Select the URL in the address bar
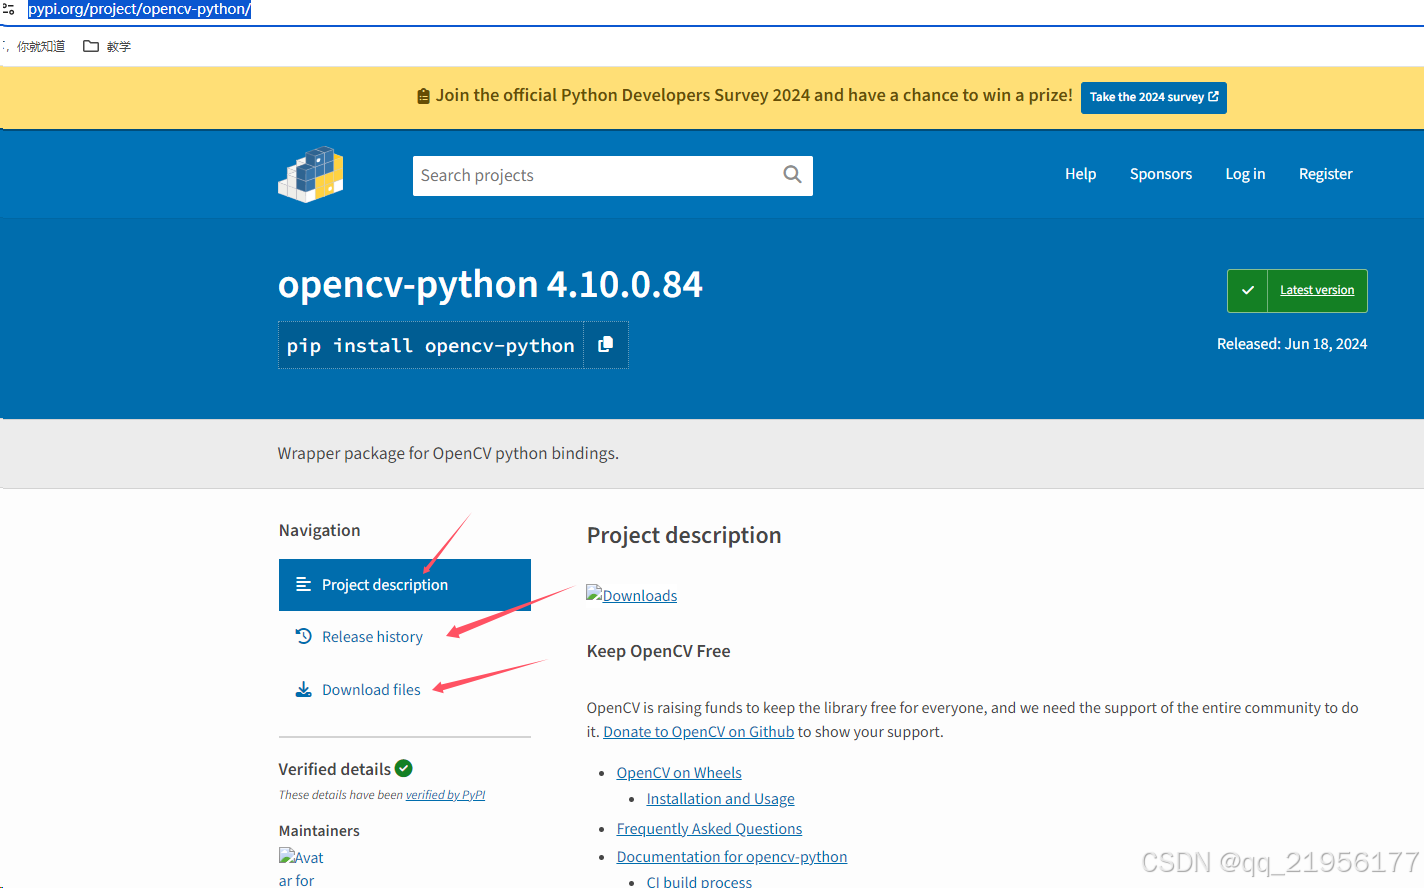Screen dimensions: 1424x888 (139, 9)
